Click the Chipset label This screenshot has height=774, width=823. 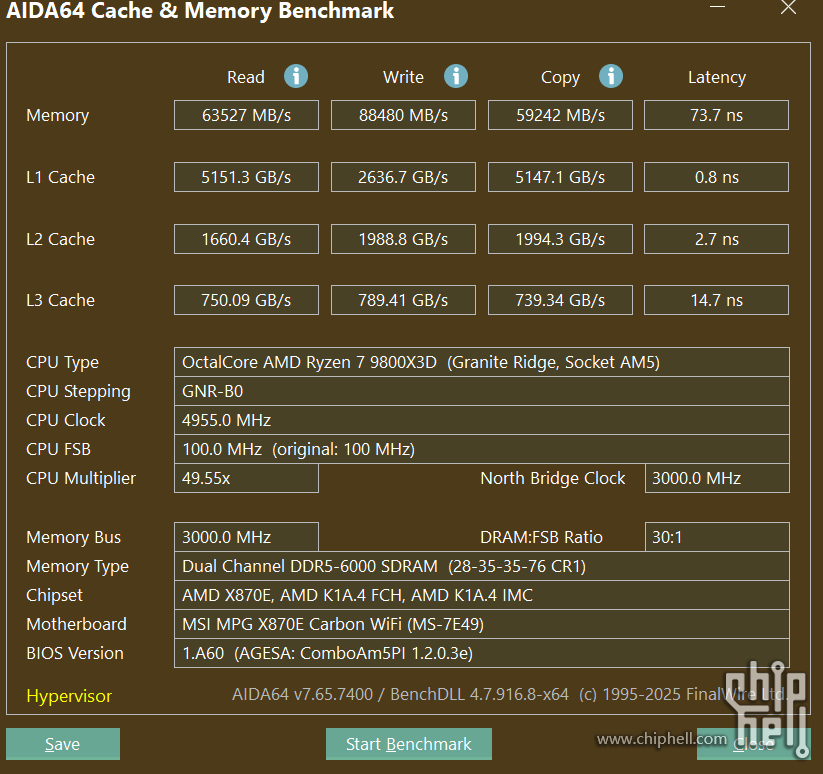click(x=54, y=595)
